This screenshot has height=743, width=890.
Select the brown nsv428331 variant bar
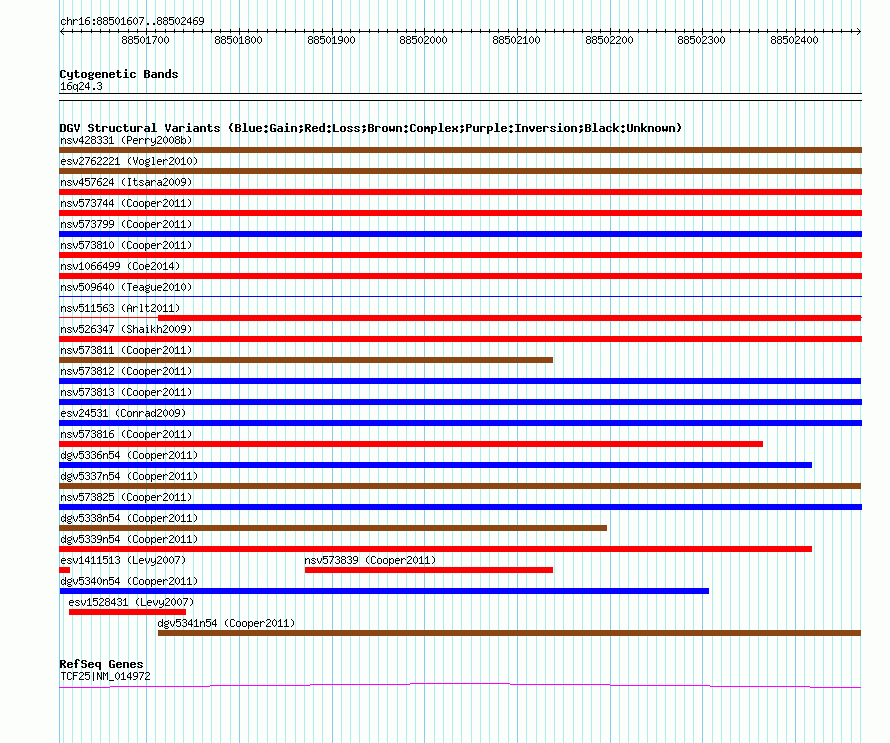pos(460,150)
